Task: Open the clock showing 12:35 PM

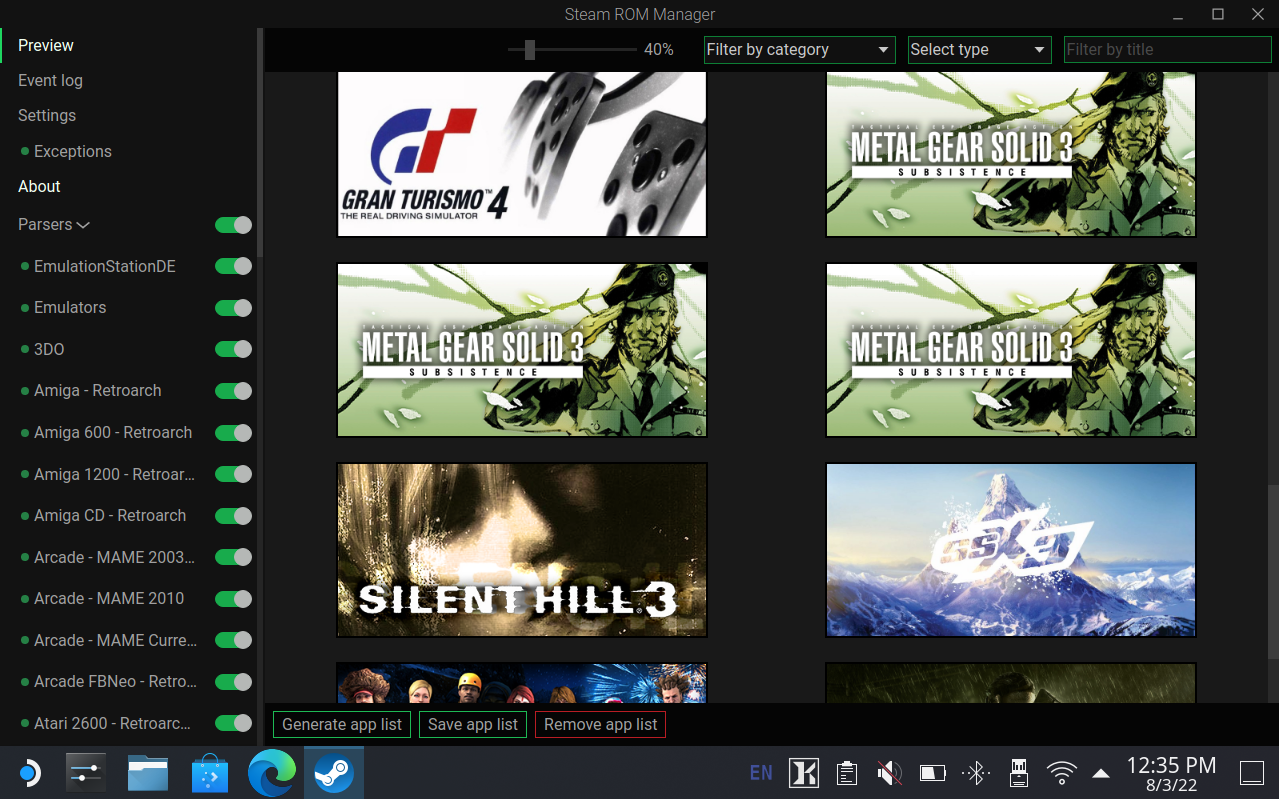Action: pos(1171,773)
